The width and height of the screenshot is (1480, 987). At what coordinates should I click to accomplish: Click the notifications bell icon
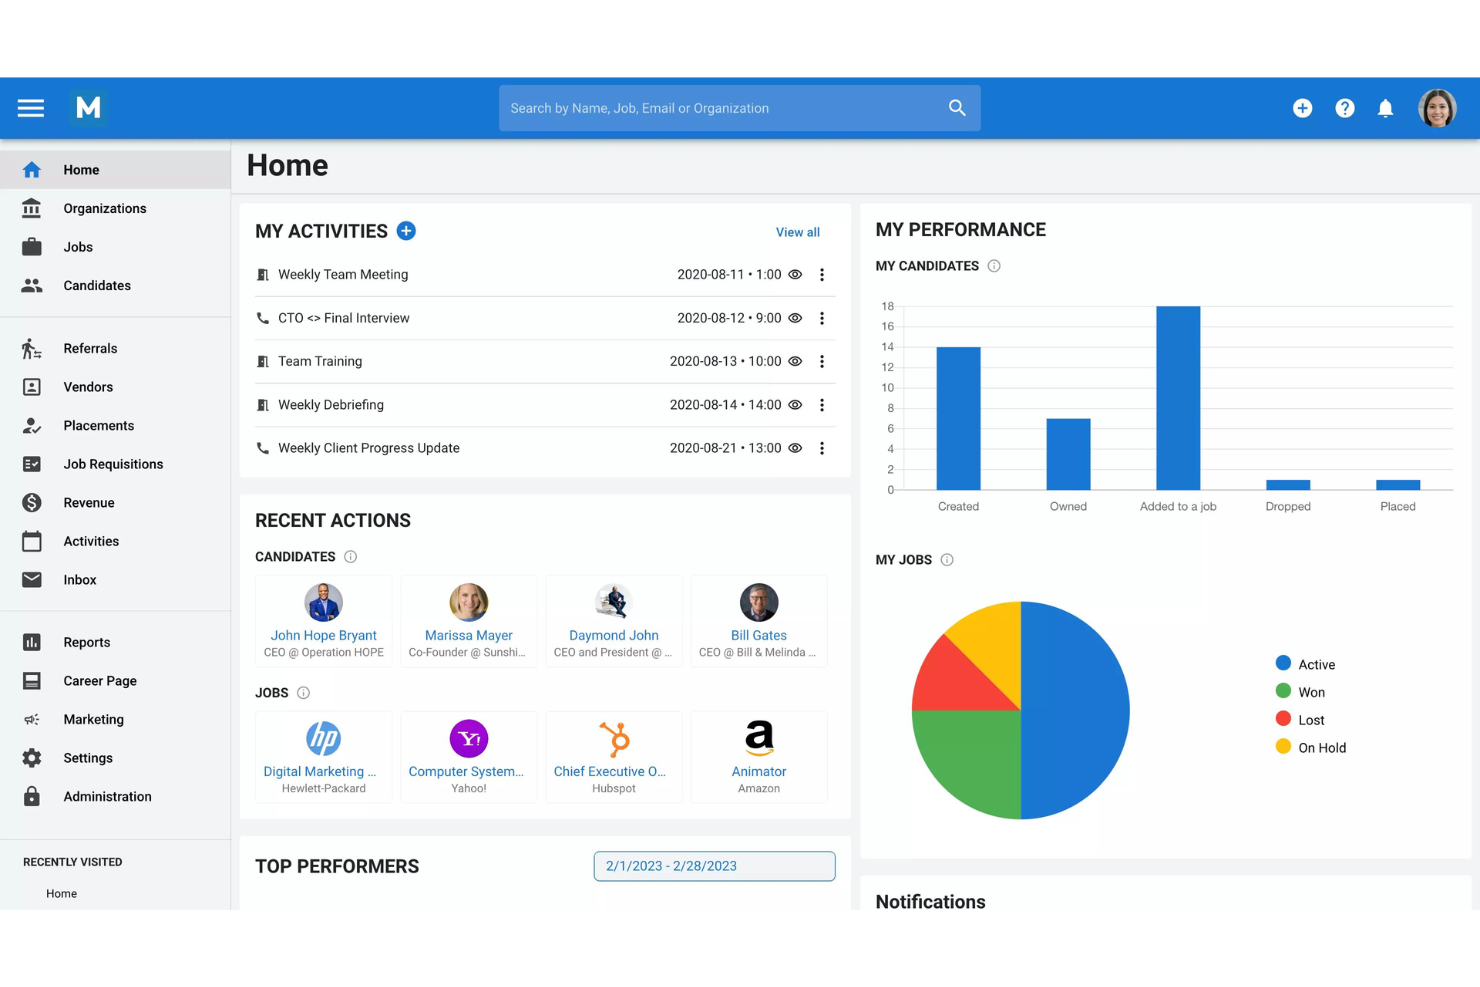[1385, 108]
